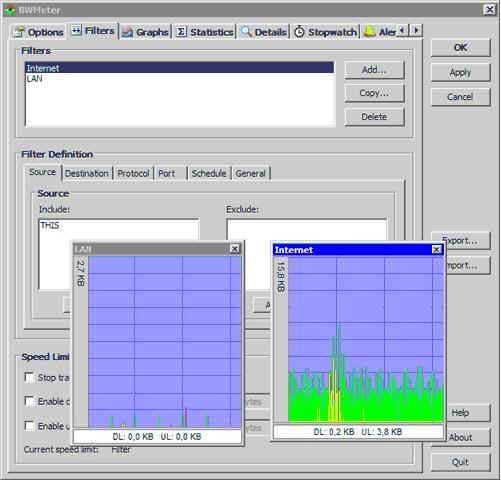
Task: Click the OK button
Action: 461,48
